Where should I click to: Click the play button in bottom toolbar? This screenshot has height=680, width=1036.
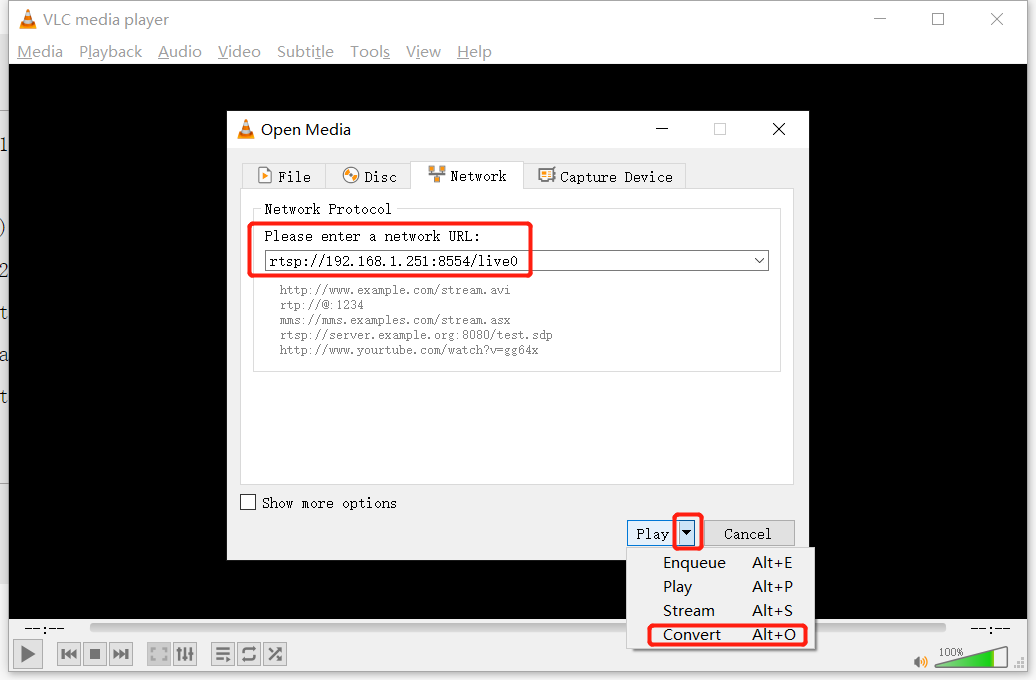coord(27,654)
